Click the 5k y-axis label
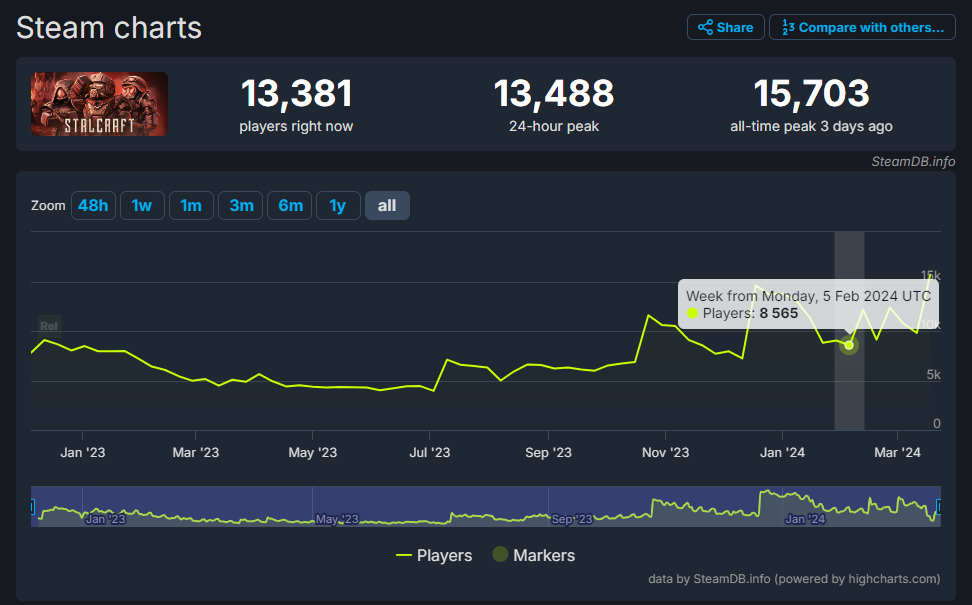Image resolution: width=972 pixels, height=605 pixels. coord(933,374)
